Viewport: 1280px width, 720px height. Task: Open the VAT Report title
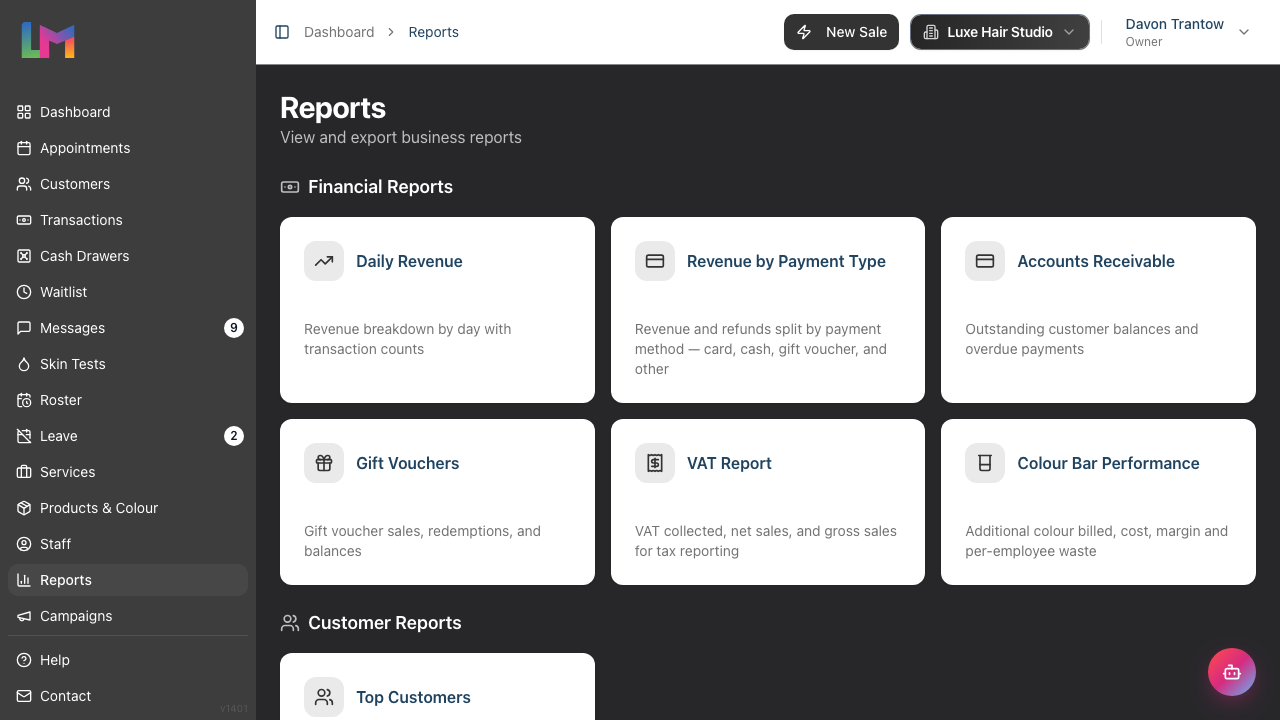coord(729,463)
